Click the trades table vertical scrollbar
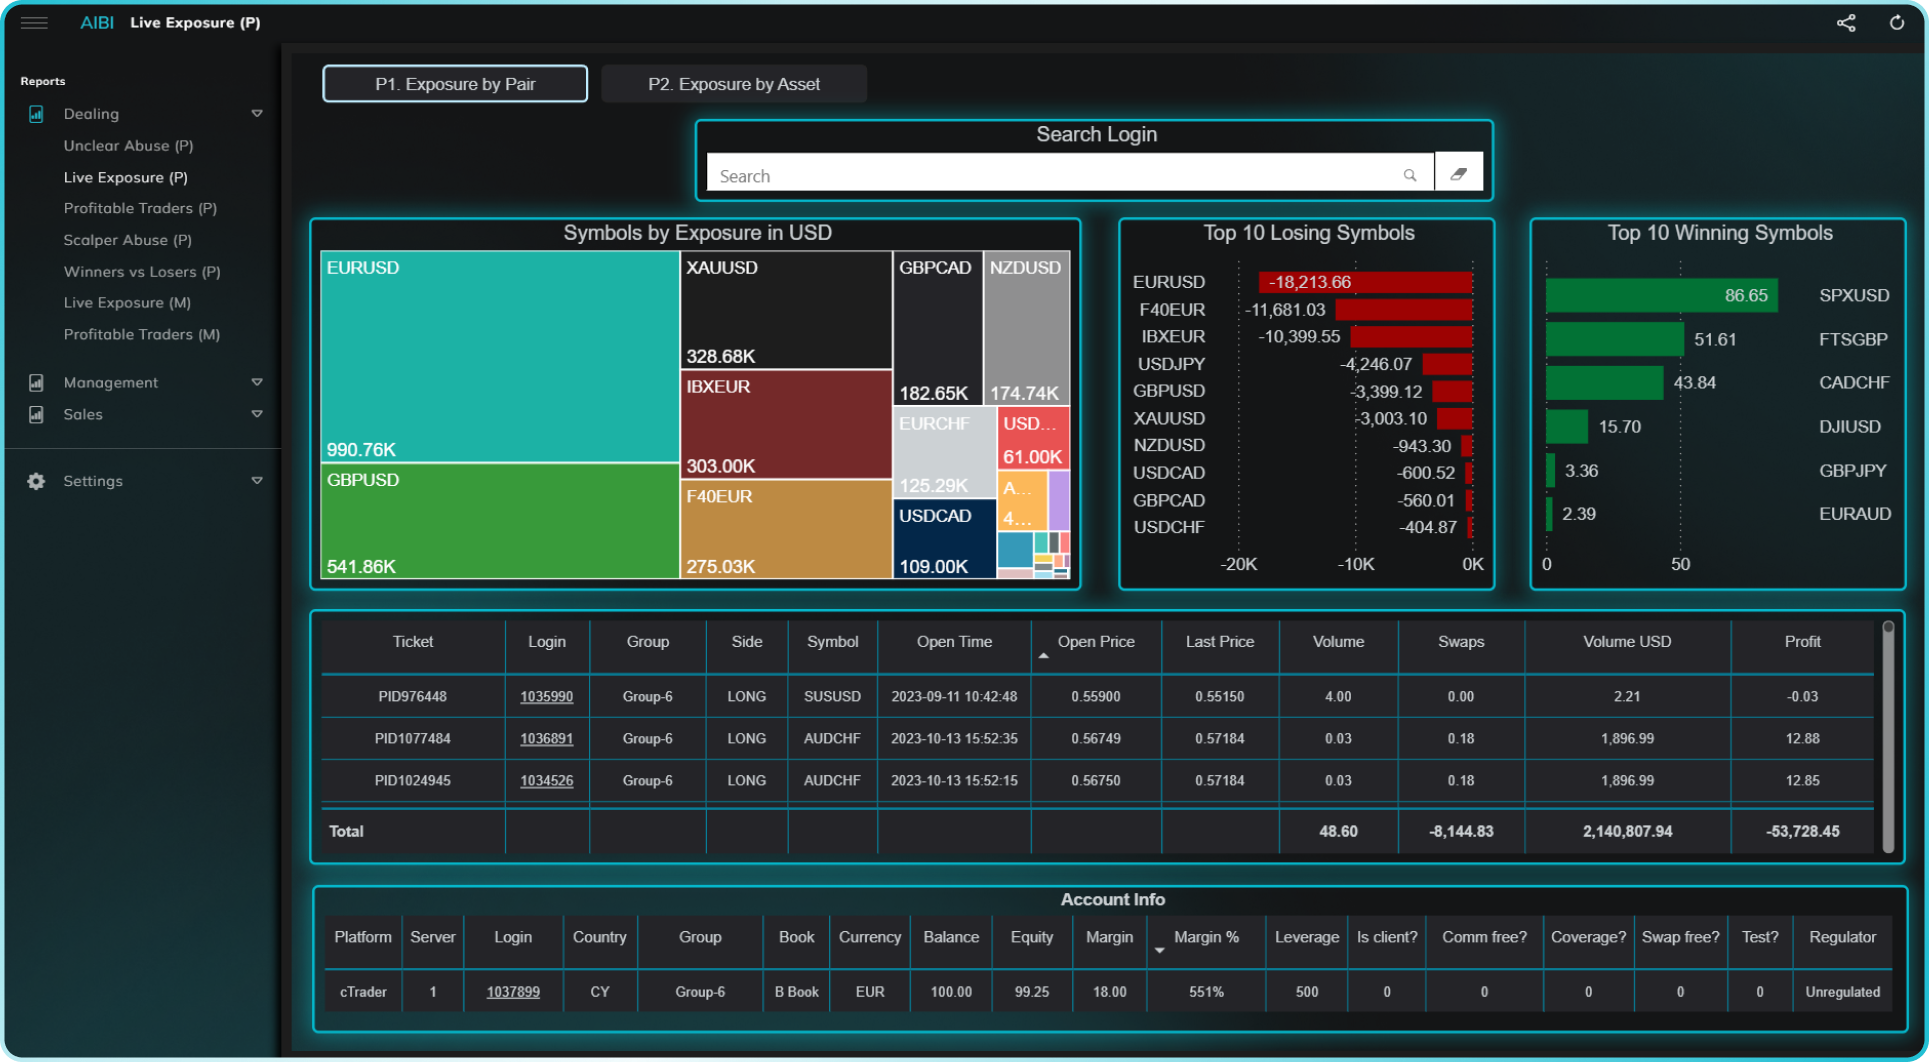 [1888, 736]
